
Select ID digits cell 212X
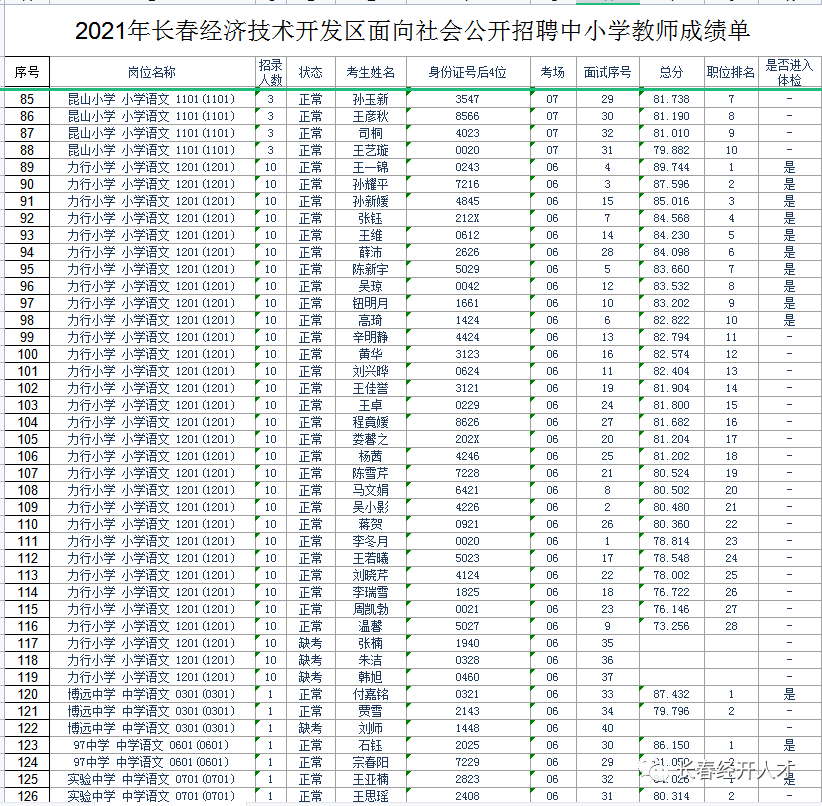click(468, 218)
